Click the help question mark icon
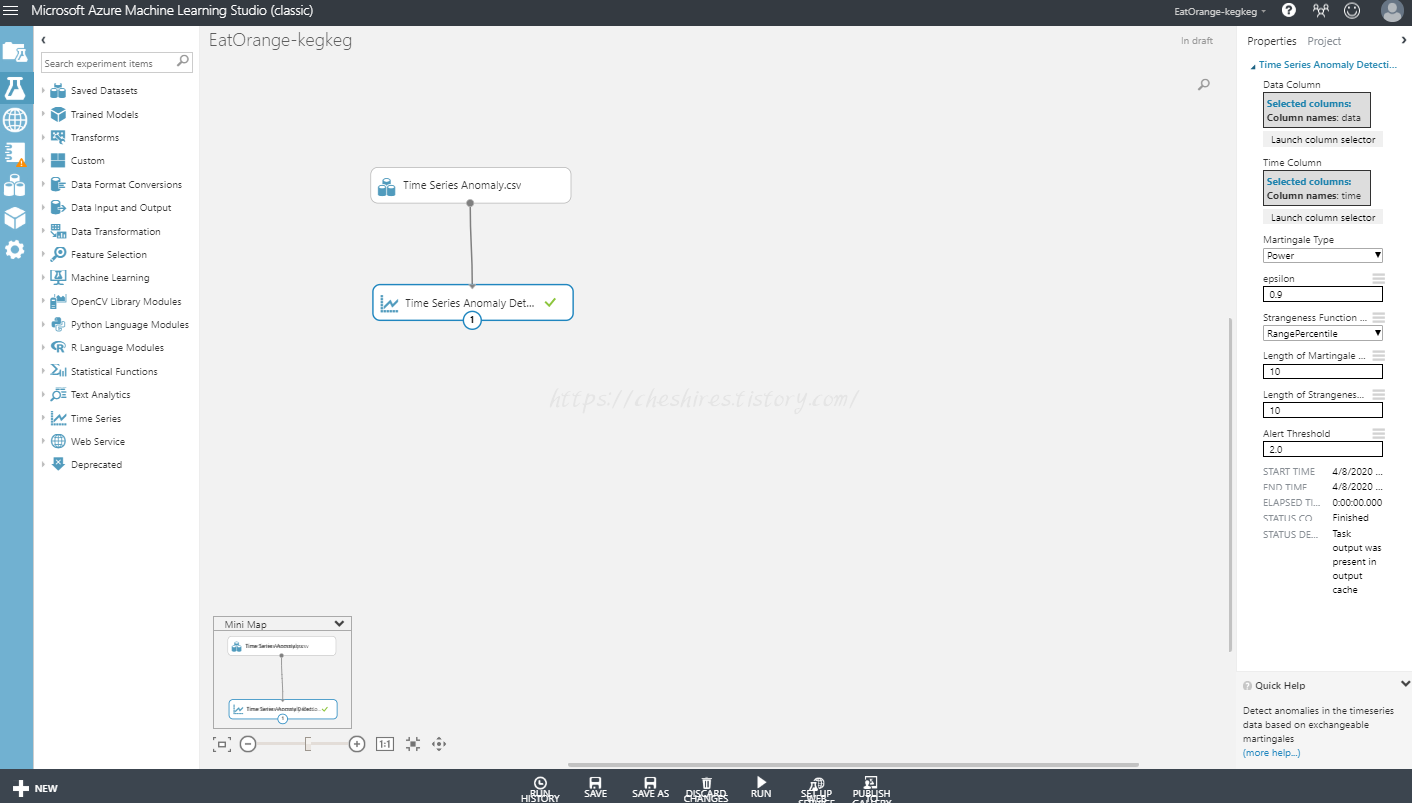The image size is (1412, 803). [1289, 10]
